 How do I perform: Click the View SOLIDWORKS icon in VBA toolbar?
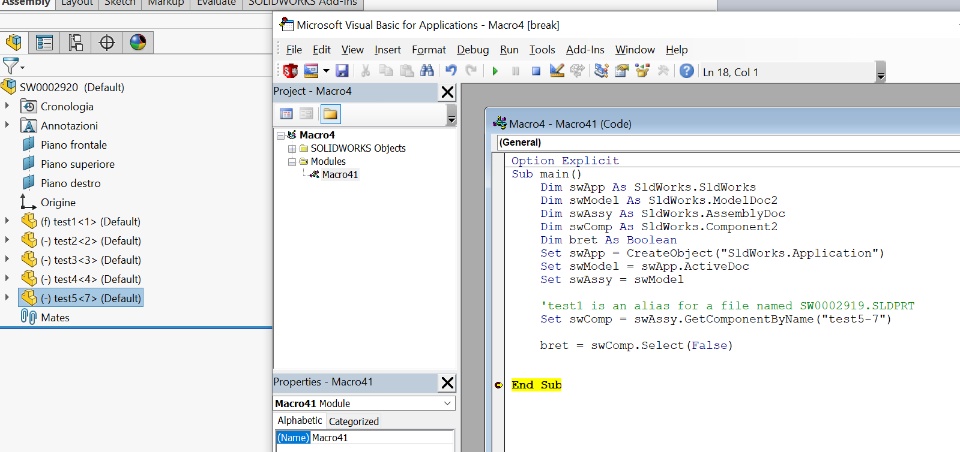coord(290,71)
